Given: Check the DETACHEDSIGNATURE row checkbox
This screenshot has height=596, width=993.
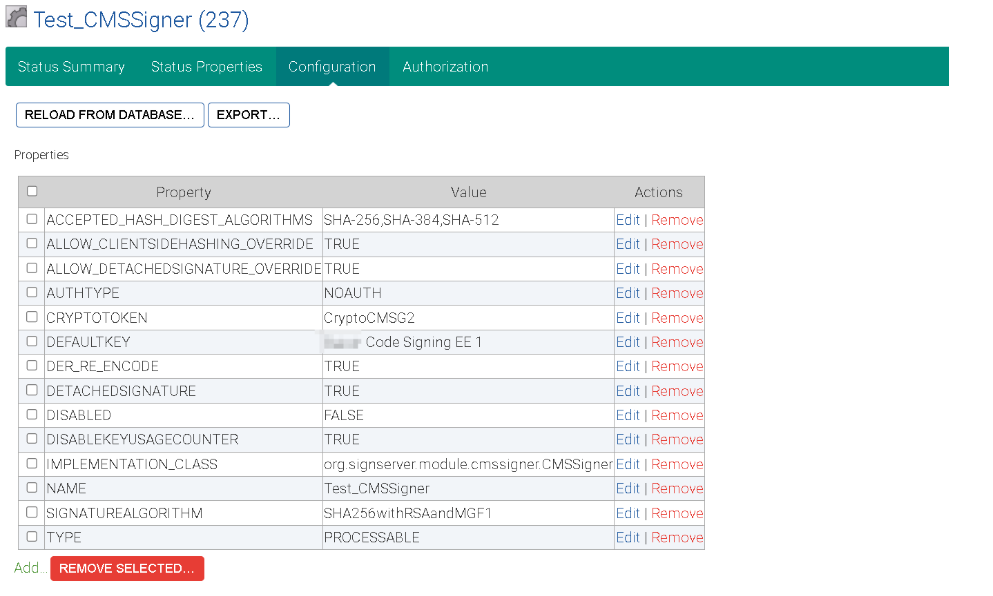Looking at the screenshot, I should pos(32,390).
